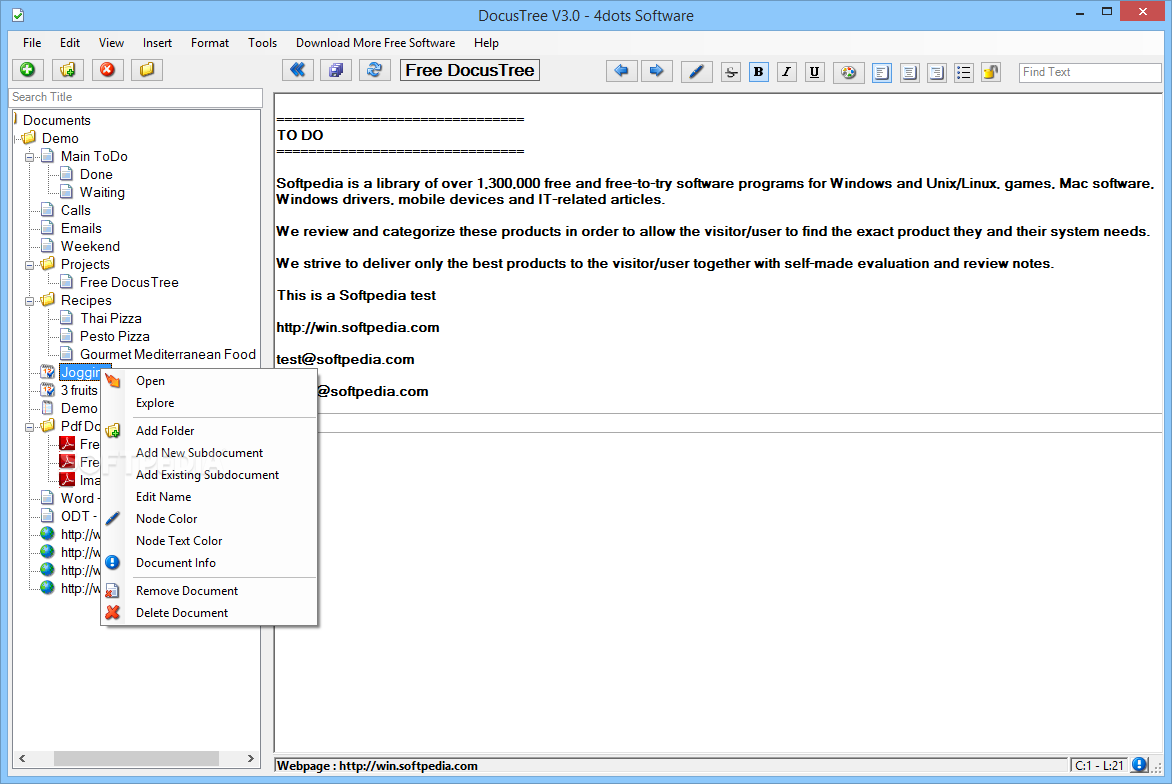The width and height of the screenshot is (1172, 784).
Task: Toggle bullet list formatting
Action: click(964, 72)
